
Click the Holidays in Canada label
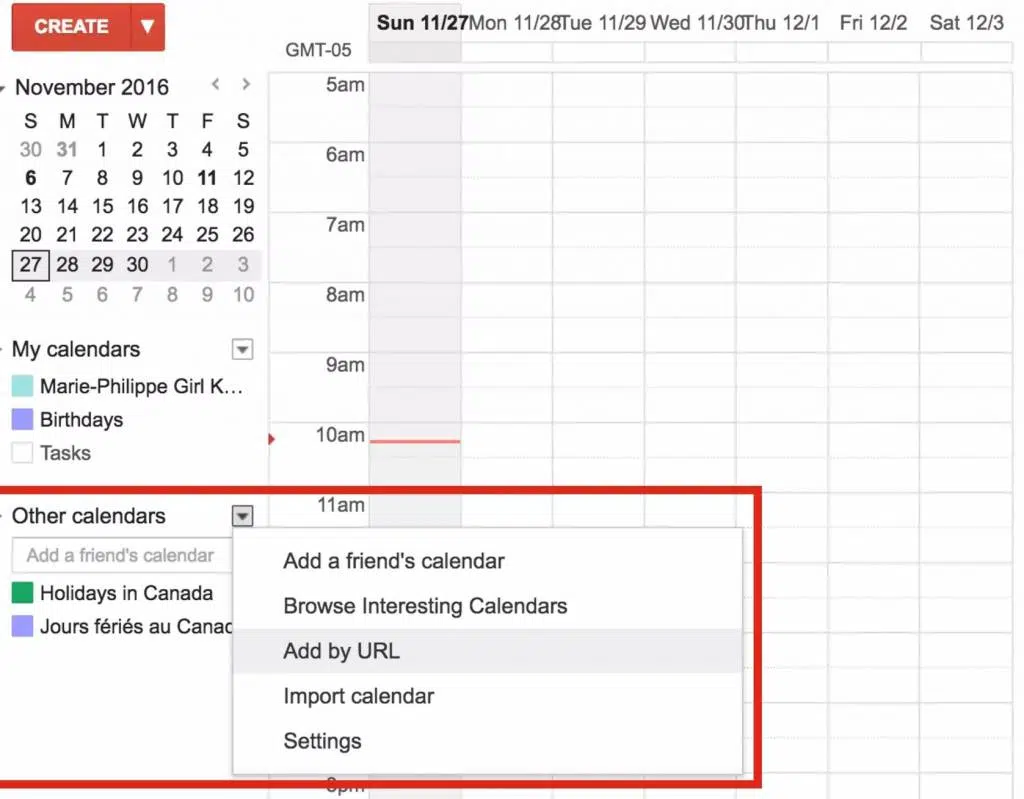tap(126, 593)
